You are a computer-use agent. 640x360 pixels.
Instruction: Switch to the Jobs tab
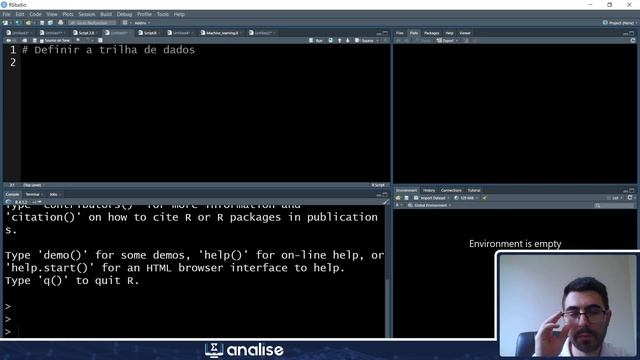click(x=53, y=194)
